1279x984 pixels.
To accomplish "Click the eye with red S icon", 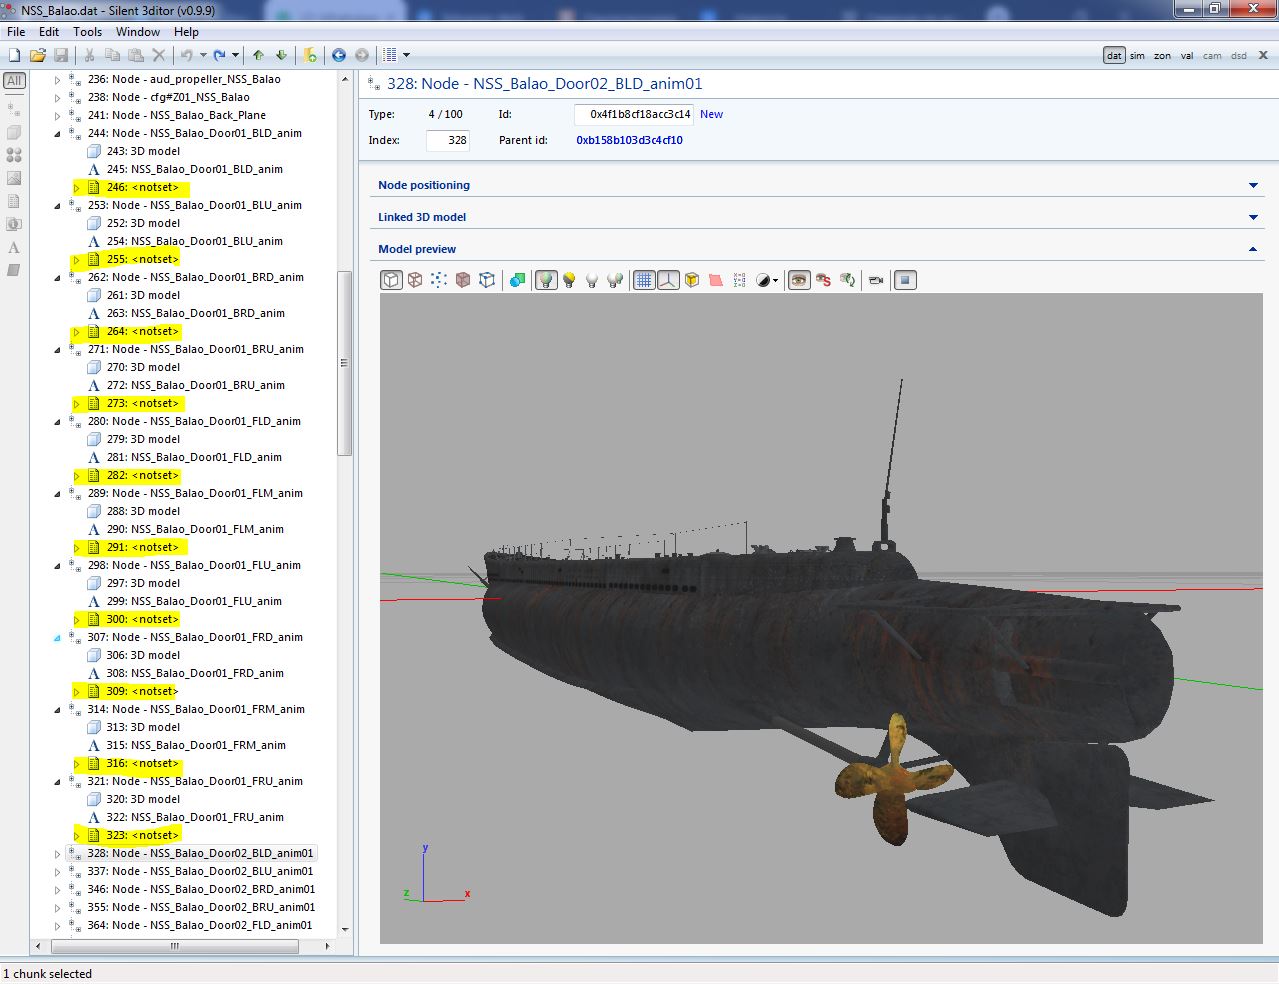I will [x=823, y=280].
